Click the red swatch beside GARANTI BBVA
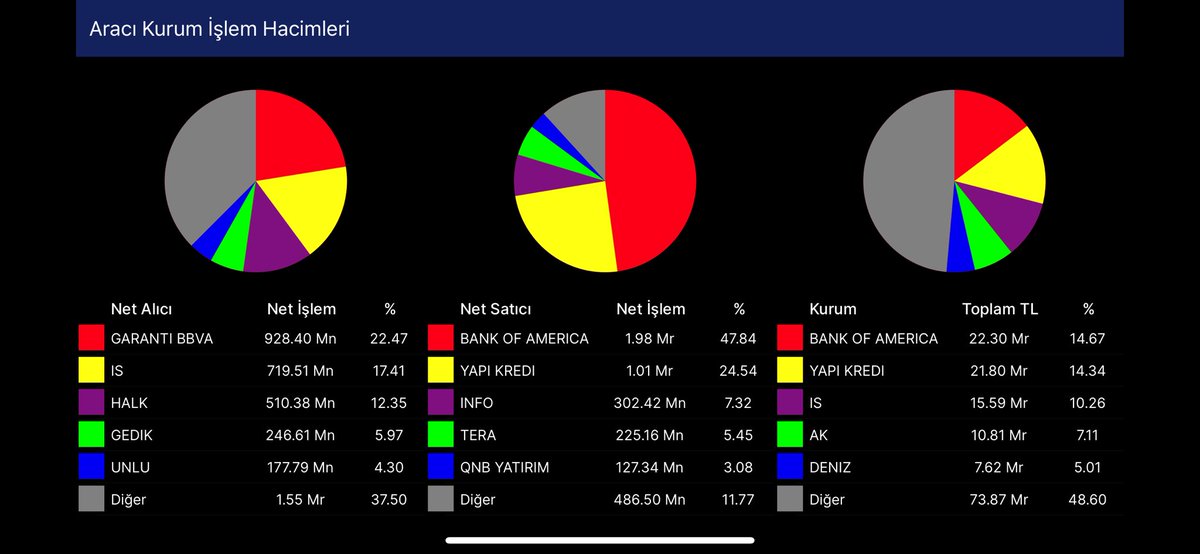Image resolution: width=1200 pixels, height=554 pixels. click(x=91, y=338)
